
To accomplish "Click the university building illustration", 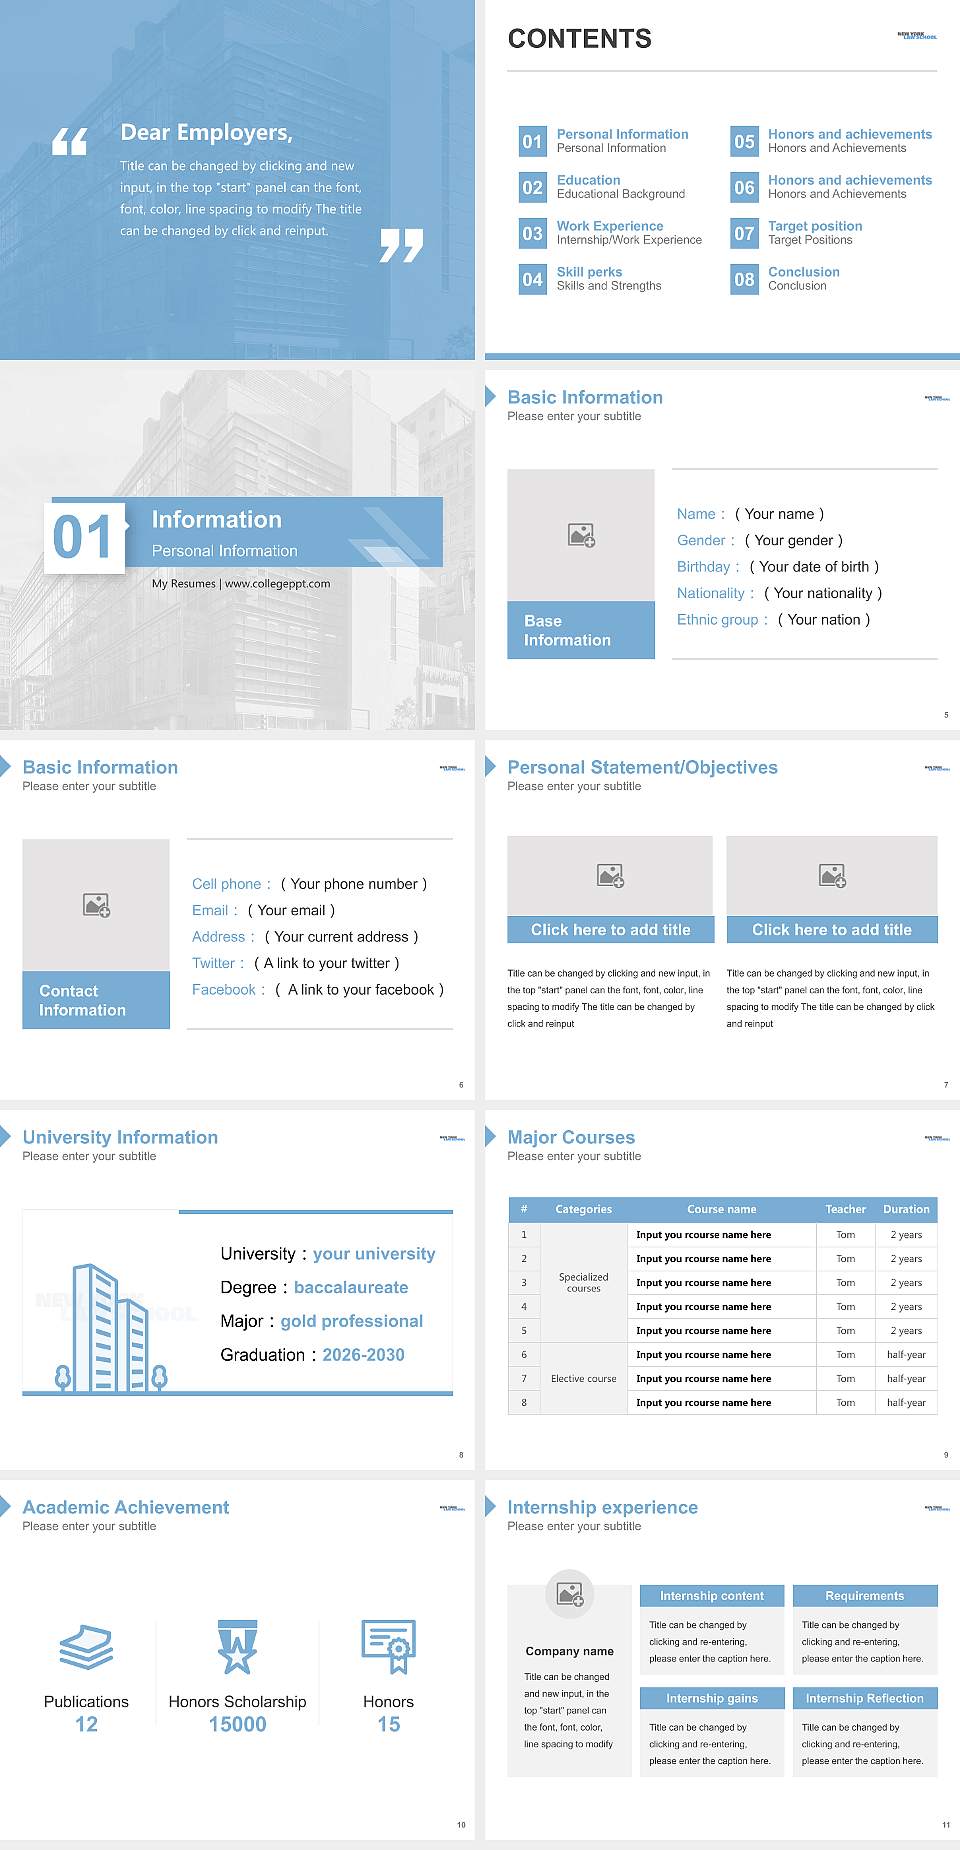I will (x=110, y=1328).
